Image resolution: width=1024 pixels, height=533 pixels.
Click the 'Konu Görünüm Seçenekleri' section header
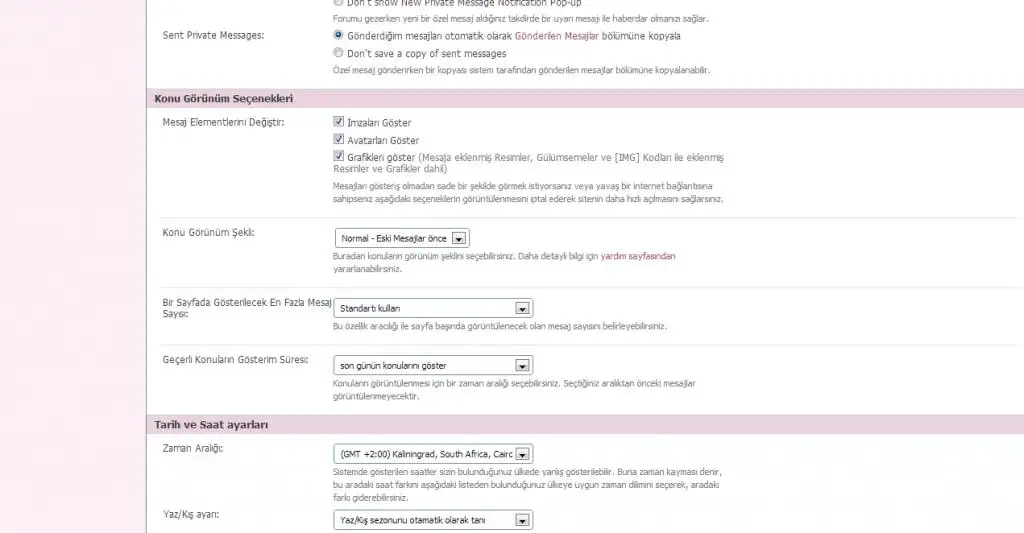(223, 98)
